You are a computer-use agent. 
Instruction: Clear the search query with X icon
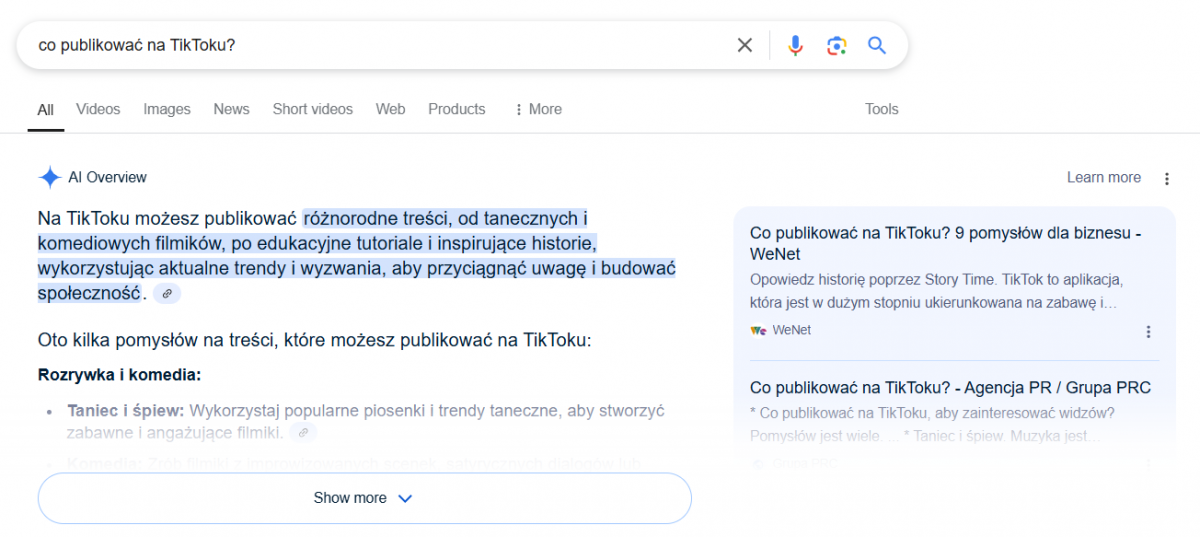coord(744,45)
